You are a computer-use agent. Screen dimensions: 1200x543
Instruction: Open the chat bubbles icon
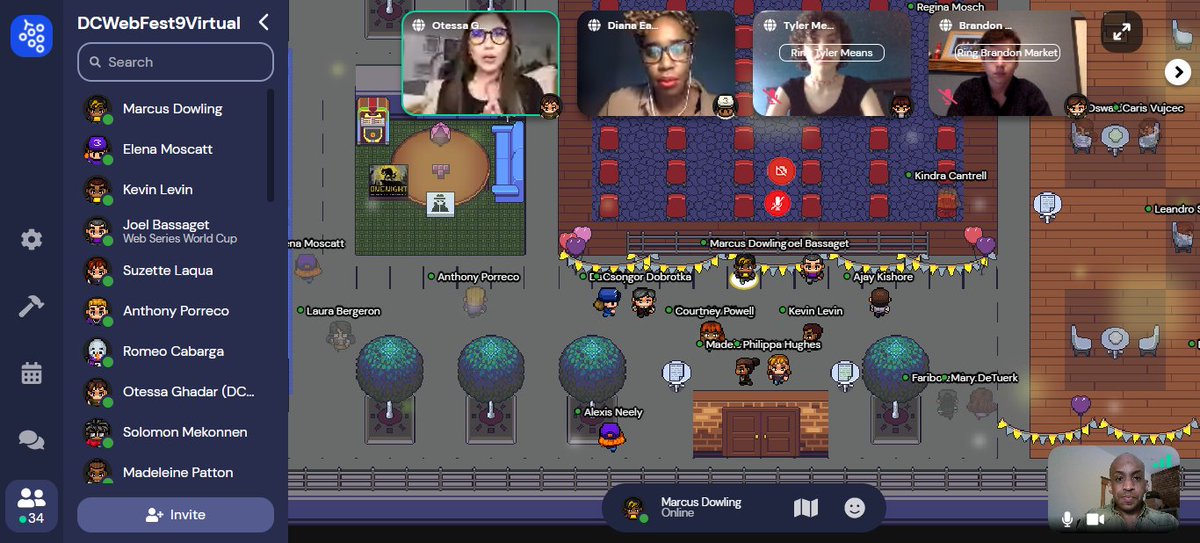[x=31, y=439]
